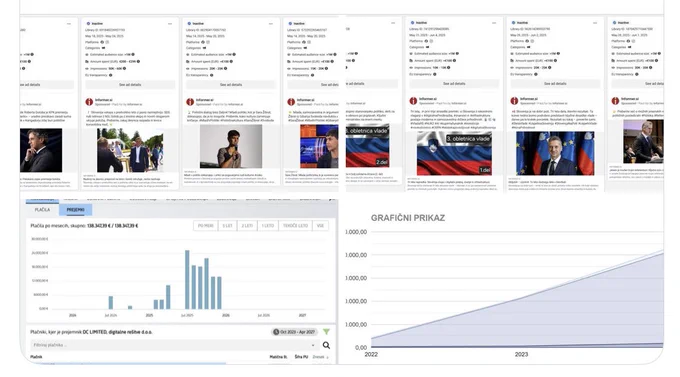Click Inactive status dot on EU flags portrait card

pyautogui.click(x=513, y=23)
